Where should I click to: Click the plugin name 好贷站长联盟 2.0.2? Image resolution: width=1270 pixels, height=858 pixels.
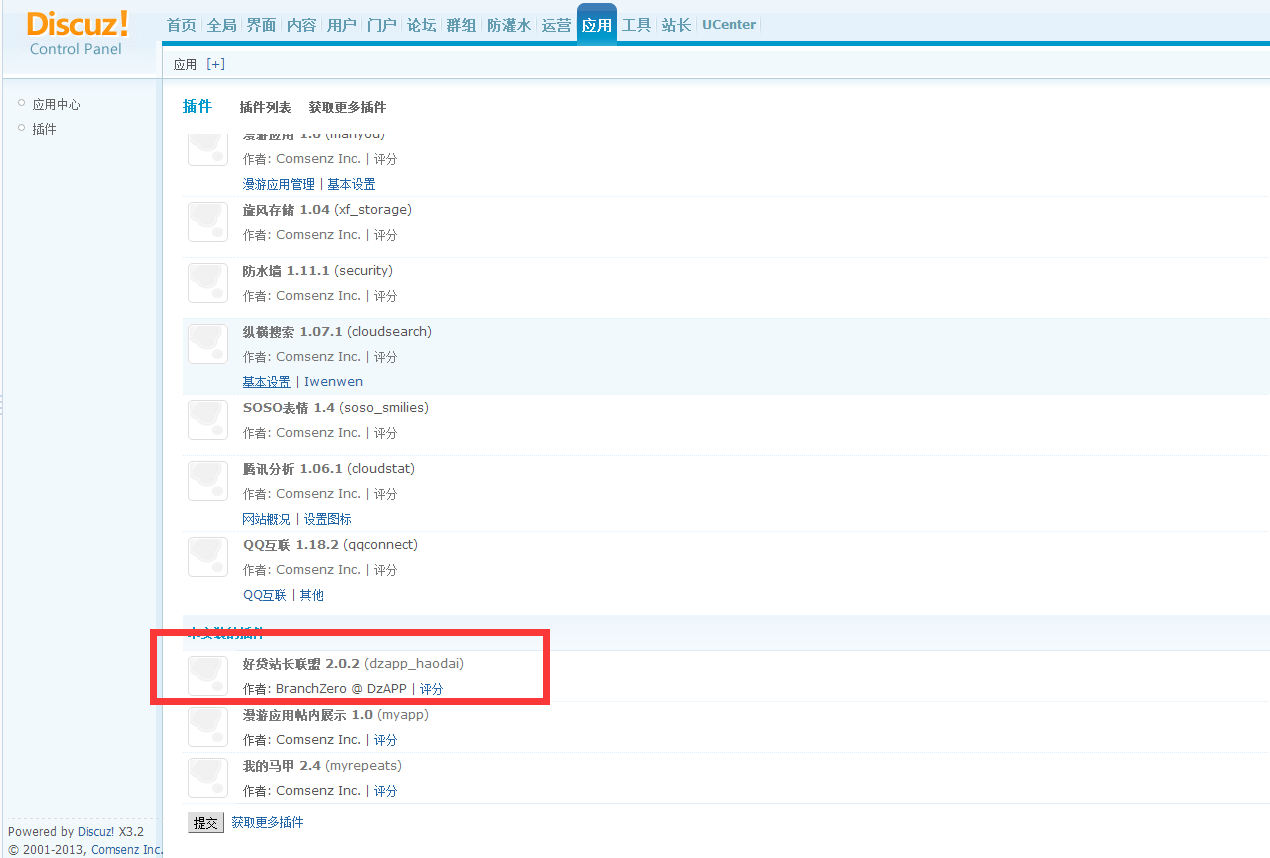tap(301, 663)
